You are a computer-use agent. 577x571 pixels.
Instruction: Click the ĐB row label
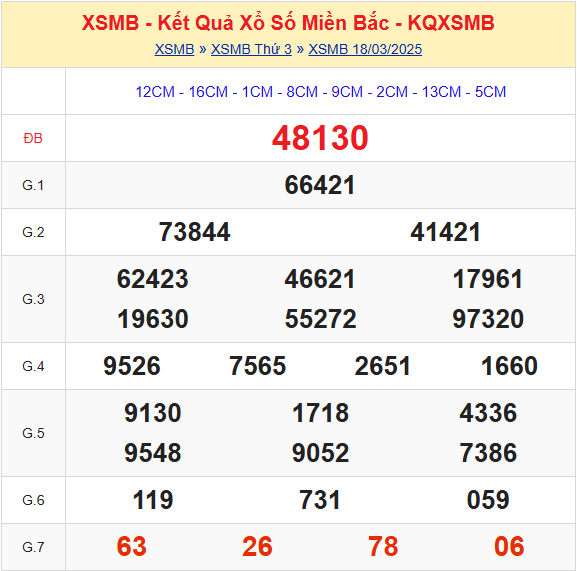click(x=33, y=138)
